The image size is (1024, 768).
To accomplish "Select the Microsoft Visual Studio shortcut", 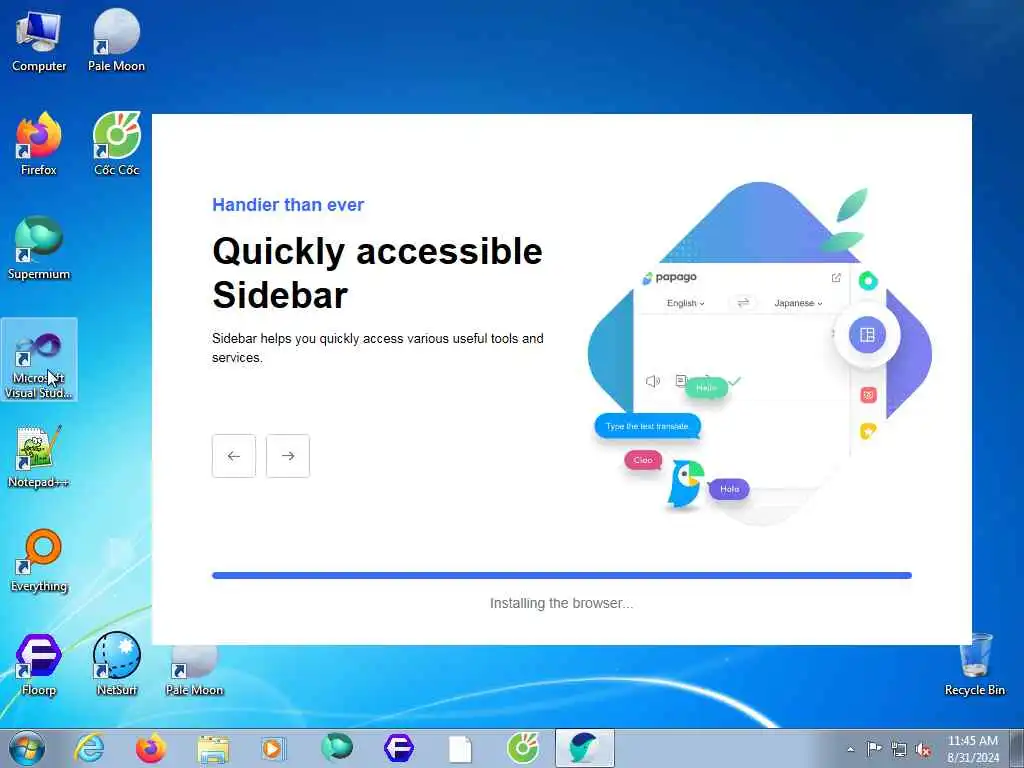I will click(39, 360).
